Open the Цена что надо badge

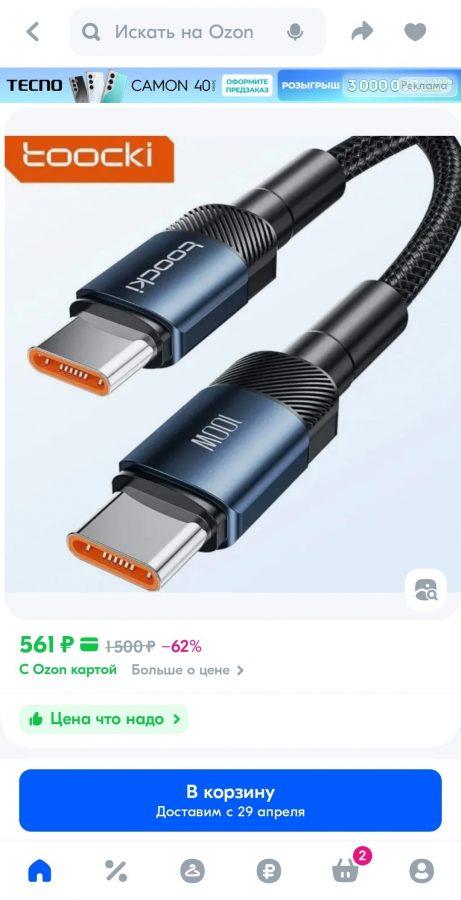[x=104, y=719]
